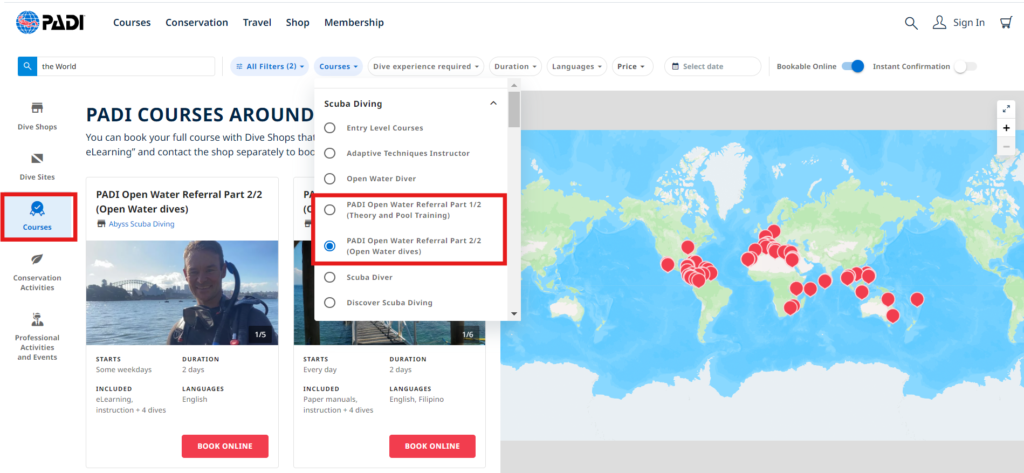Select Open Water Diver radio option
Screen dimensions: 1024x473
tap(329, 178)
